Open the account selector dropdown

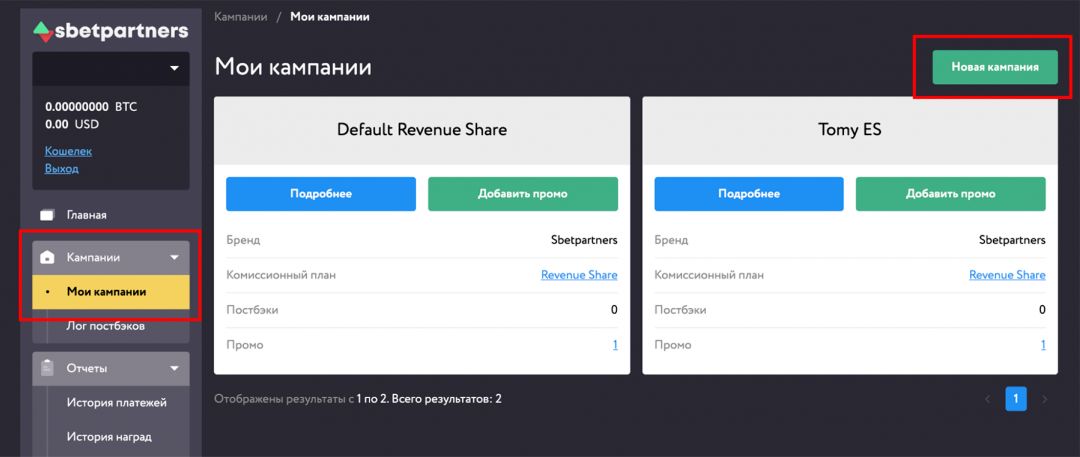click(111, 68)
